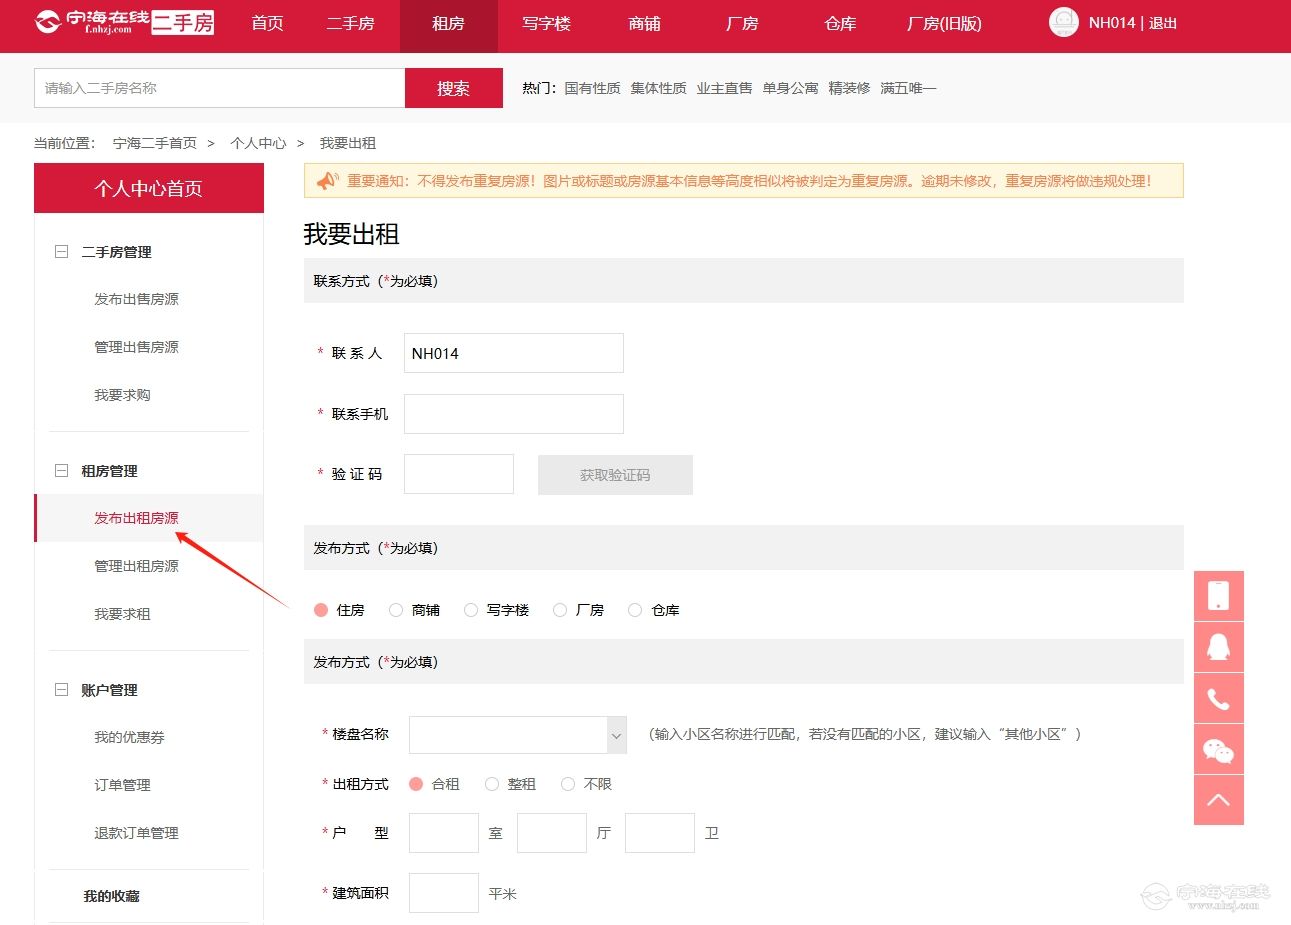1291x925 pixels.
Task: Open the 写字楼 navigation tab
Action: click(546, 23)
